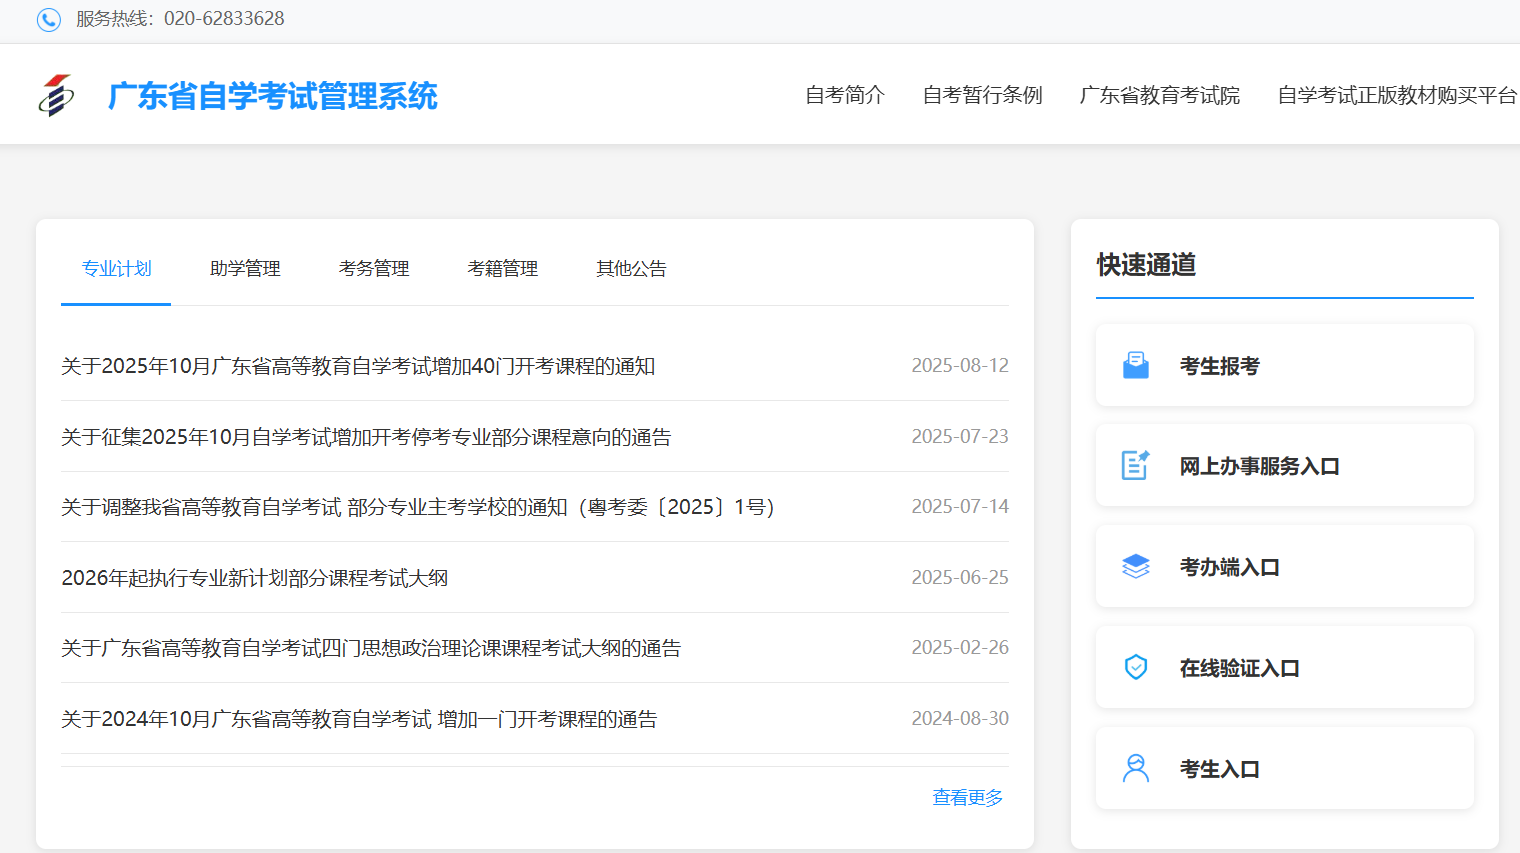
Task: Open the 其他公告 tab
Action: tap(631, 268)
